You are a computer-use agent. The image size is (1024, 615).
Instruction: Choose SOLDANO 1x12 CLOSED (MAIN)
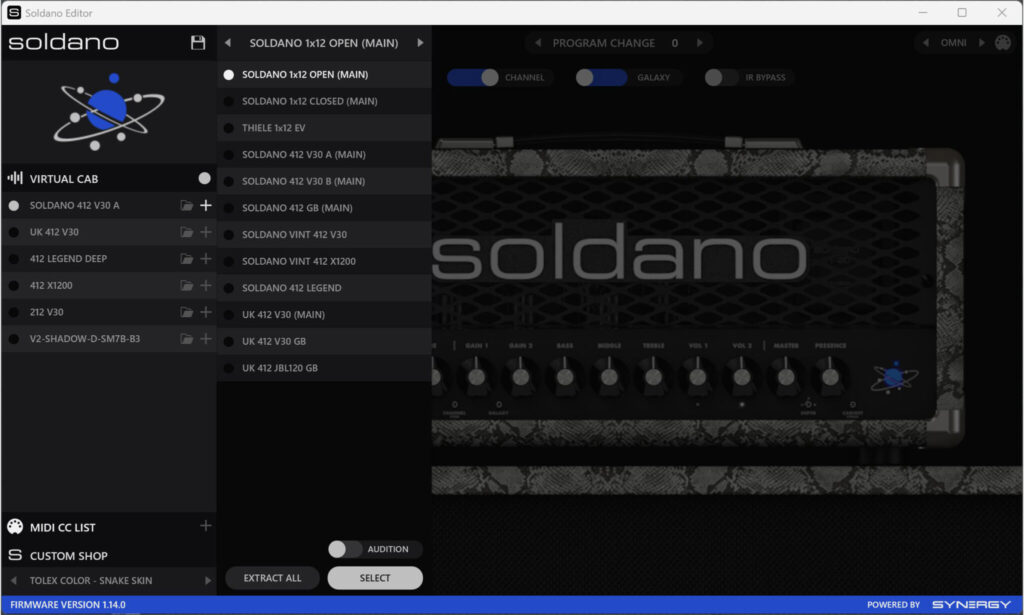pos(324,101)
